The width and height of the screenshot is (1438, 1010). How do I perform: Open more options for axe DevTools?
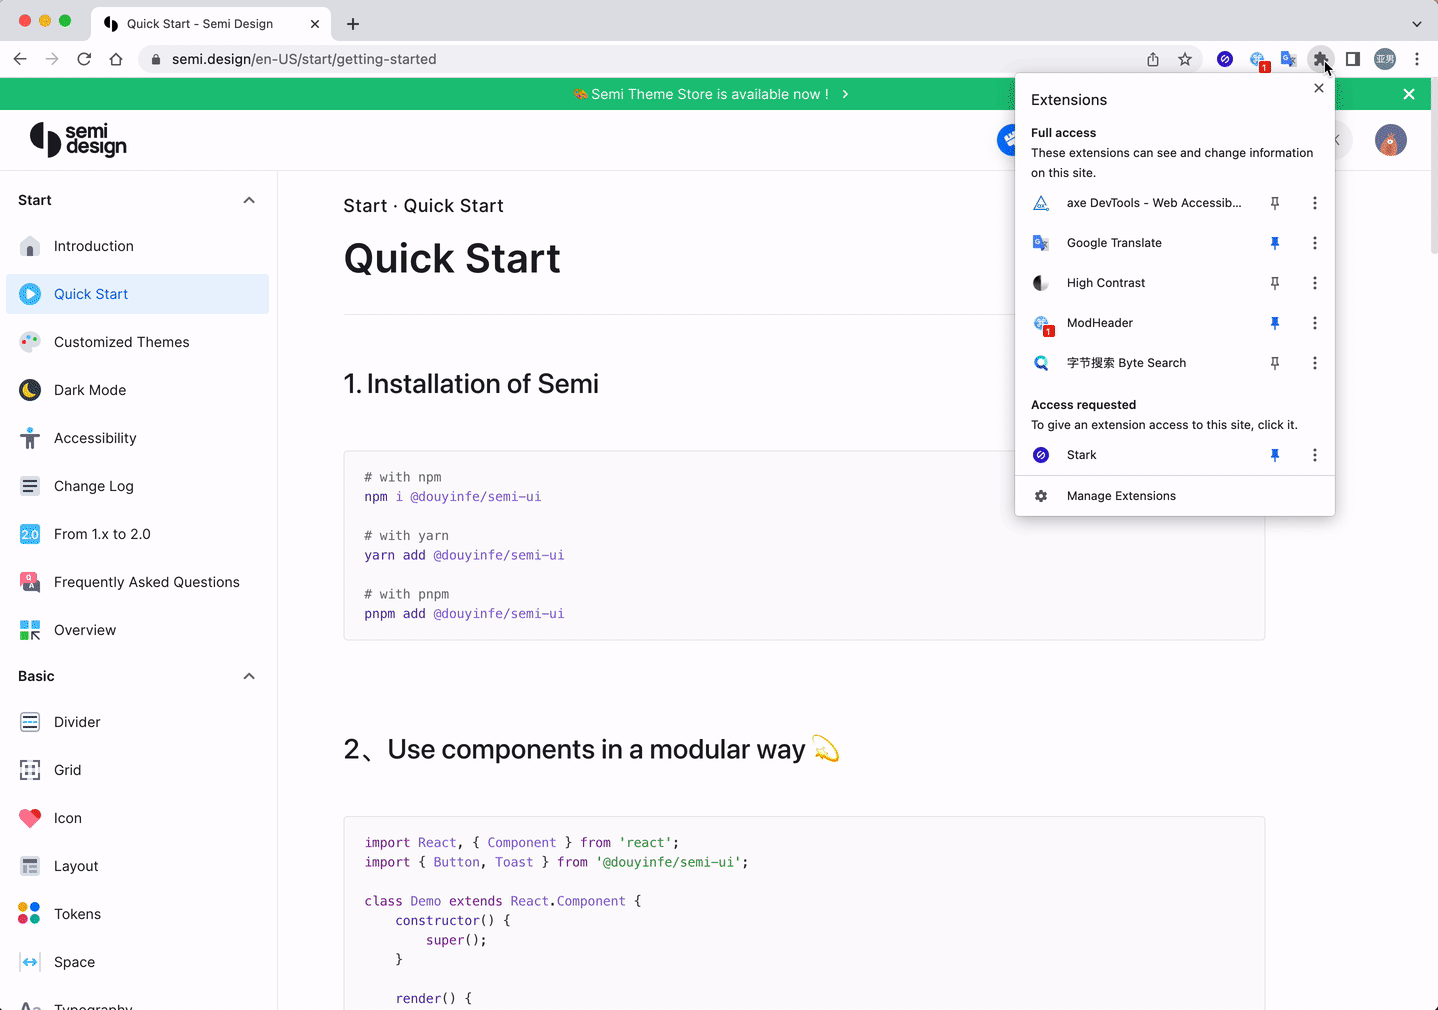pos(1315,203)
